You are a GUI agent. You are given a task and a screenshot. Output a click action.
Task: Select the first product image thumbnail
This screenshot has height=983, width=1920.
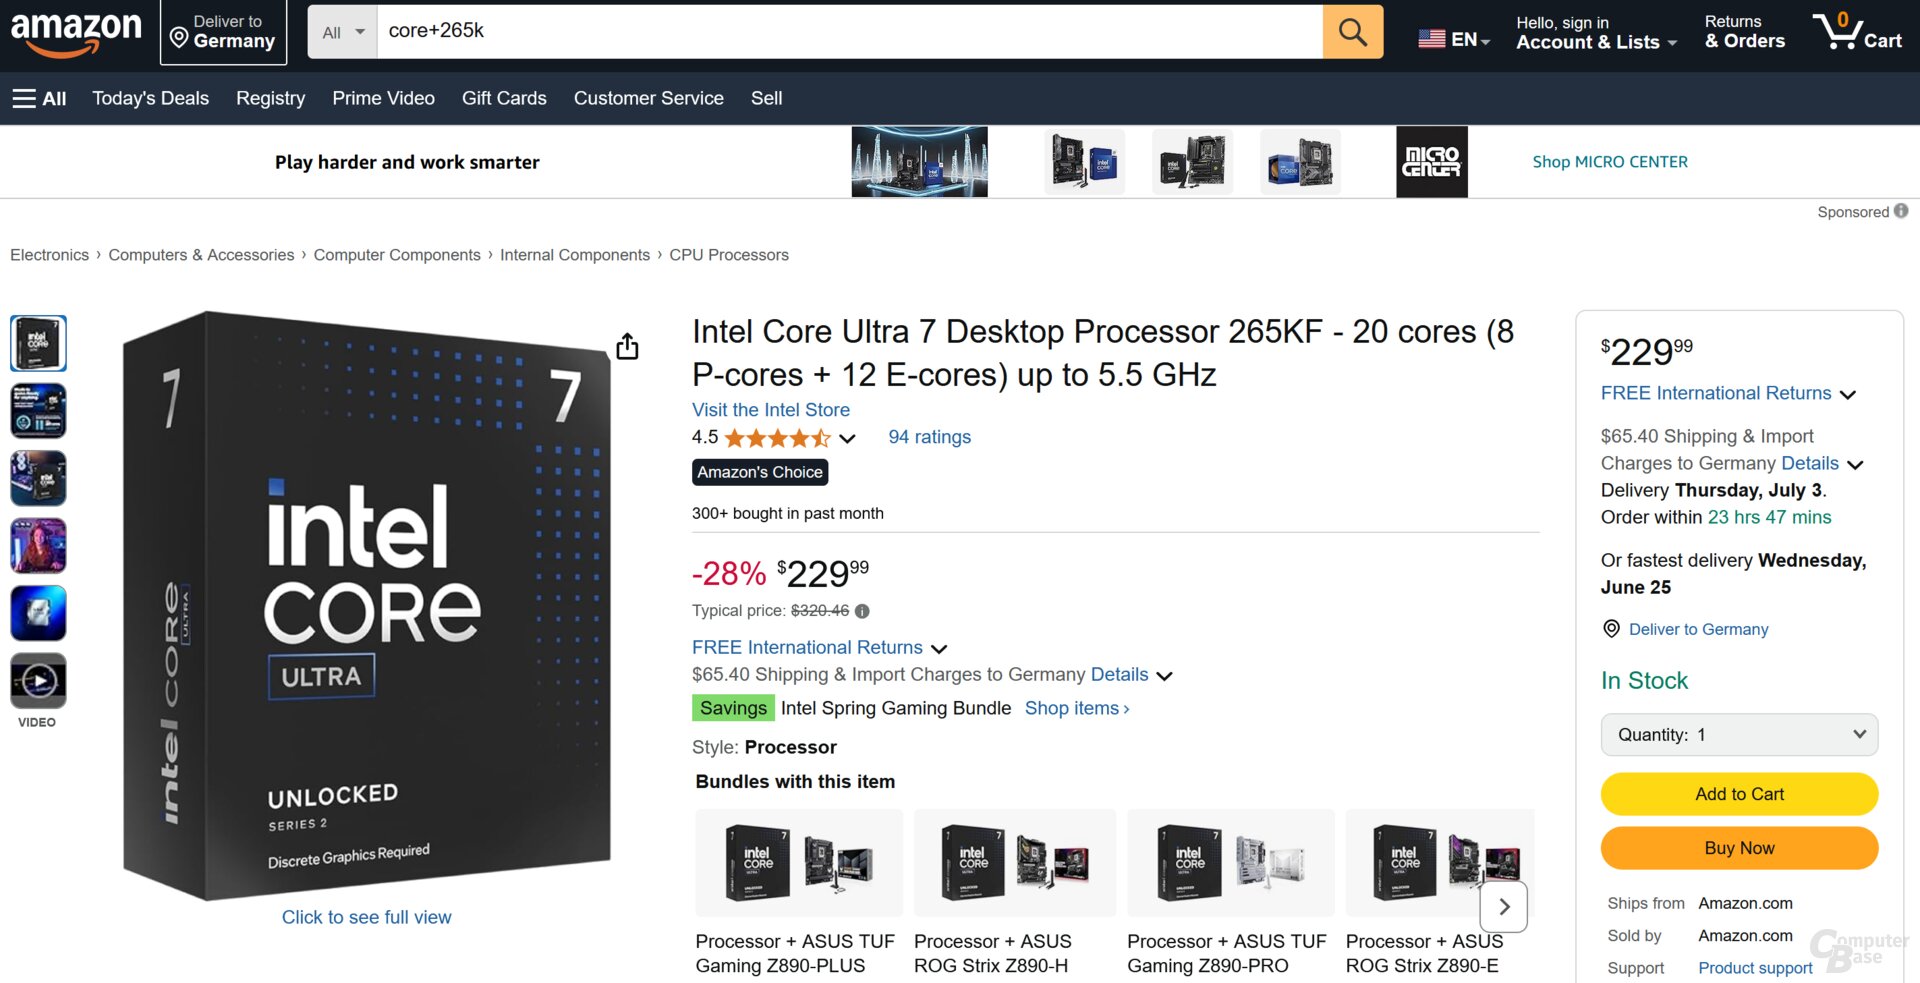[38, 343]
